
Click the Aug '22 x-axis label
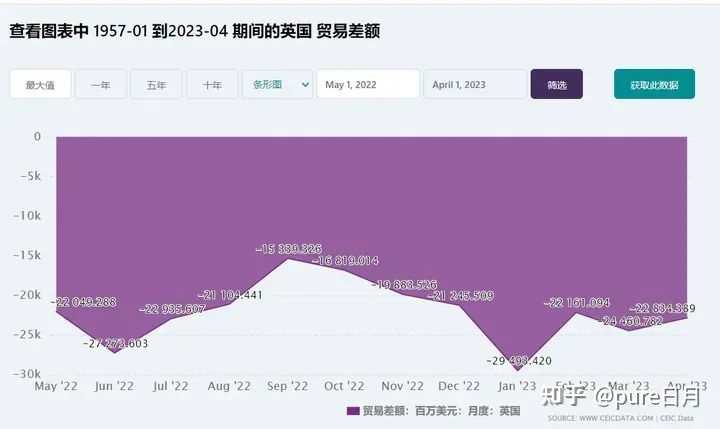coord(229,386)
